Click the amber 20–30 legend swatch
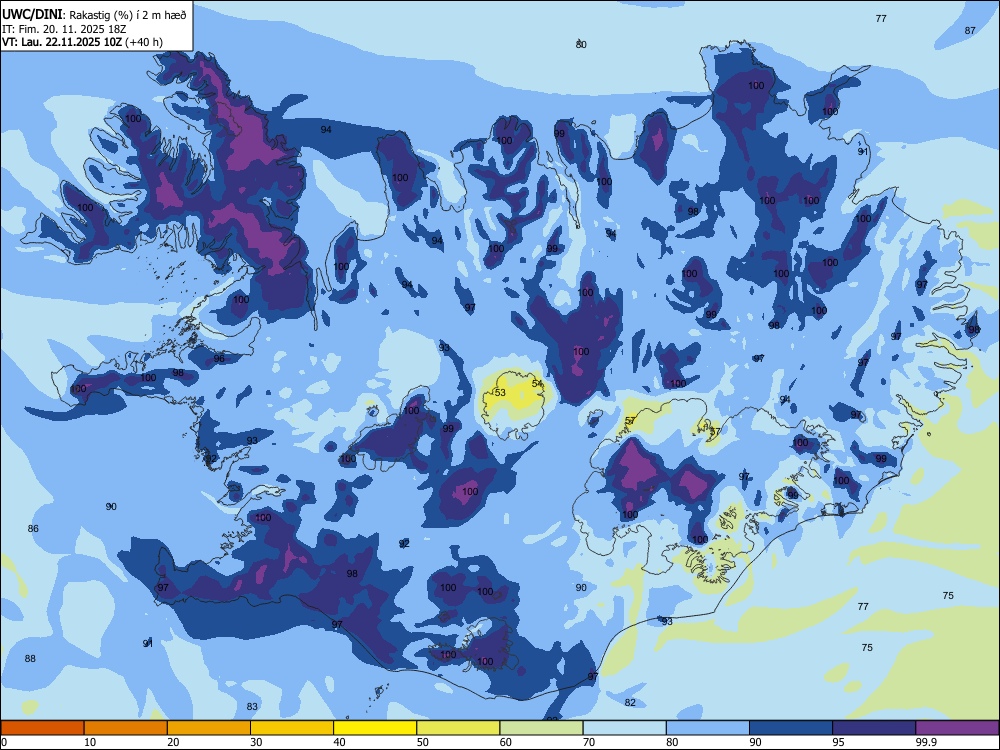The height and width of the screenshot is (750, 1000). click(209, 728)
